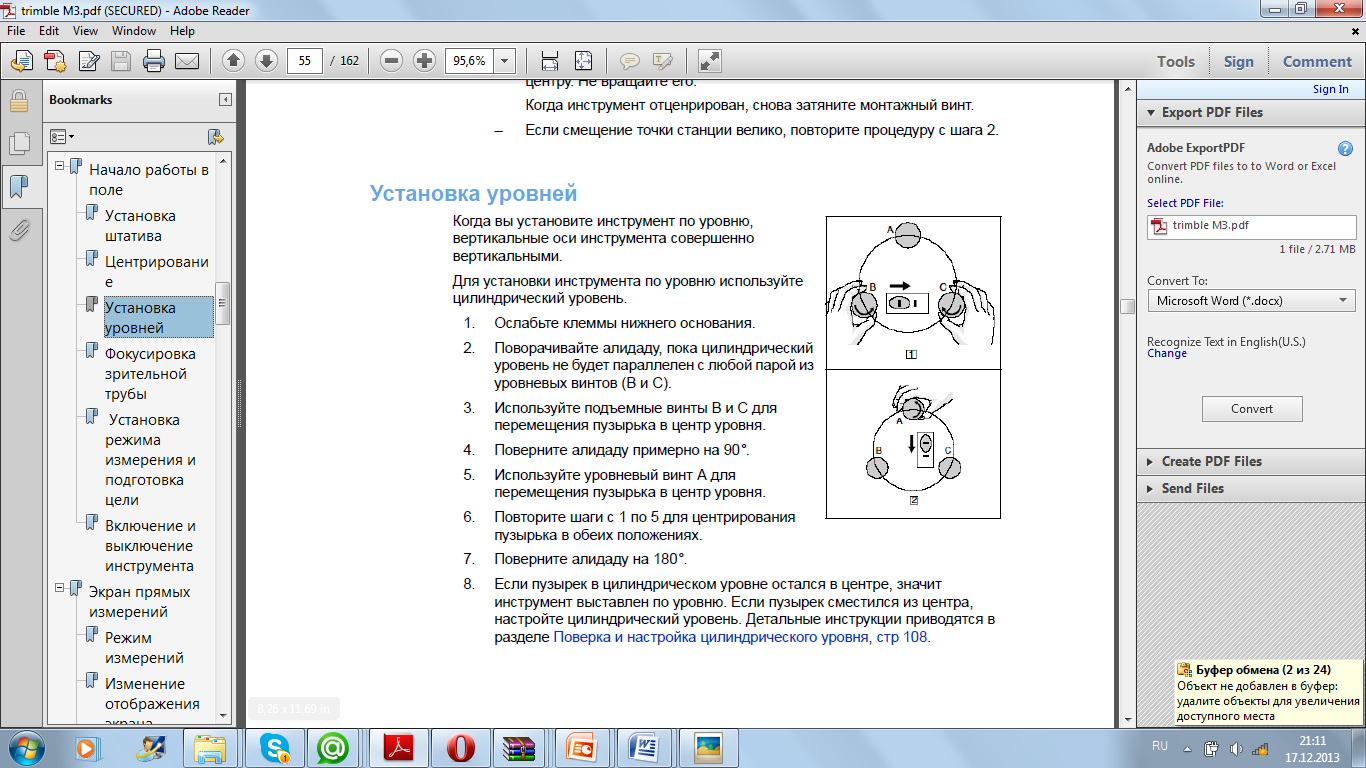Click the document vertical scrollbar thumb
The image size is (1366, 768).
pos(1126,307)
